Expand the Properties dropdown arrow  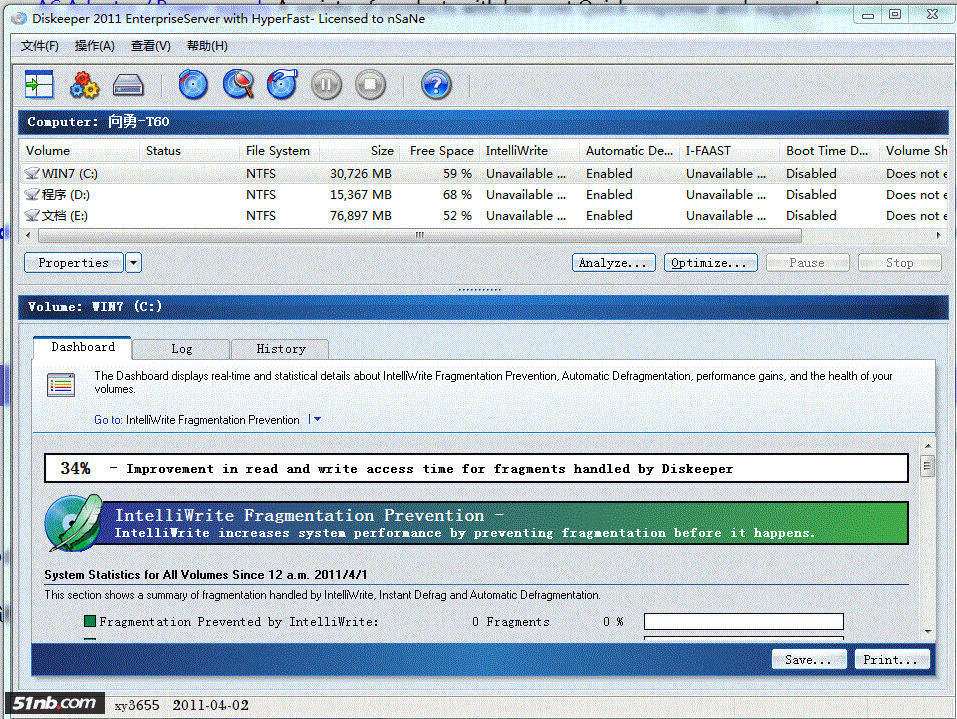tap(134, 263)
